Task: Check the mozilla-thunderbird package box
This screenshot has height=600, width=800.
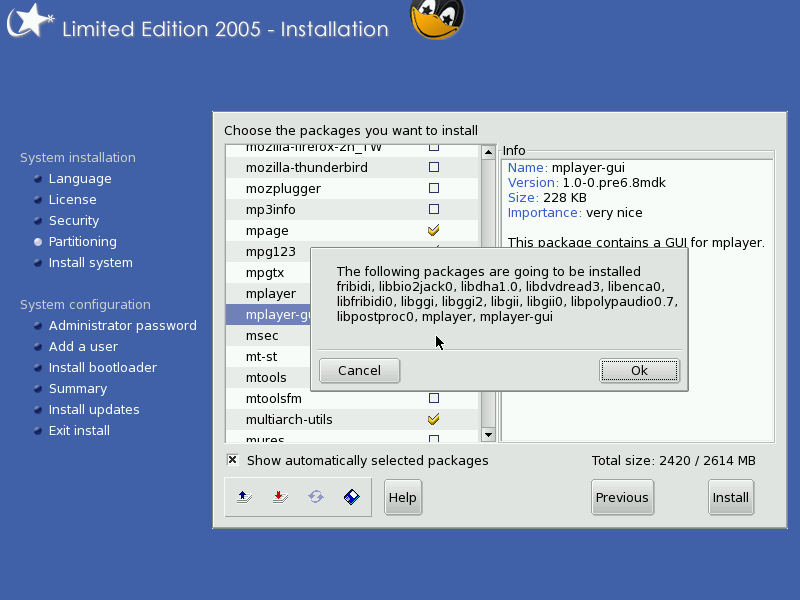Action: [x=434, y=167]
